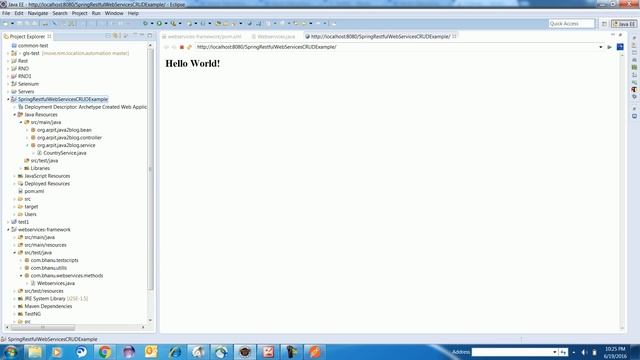Select the Project Explorer view tab
Viewport: 640px width, 360px height.
27,36
